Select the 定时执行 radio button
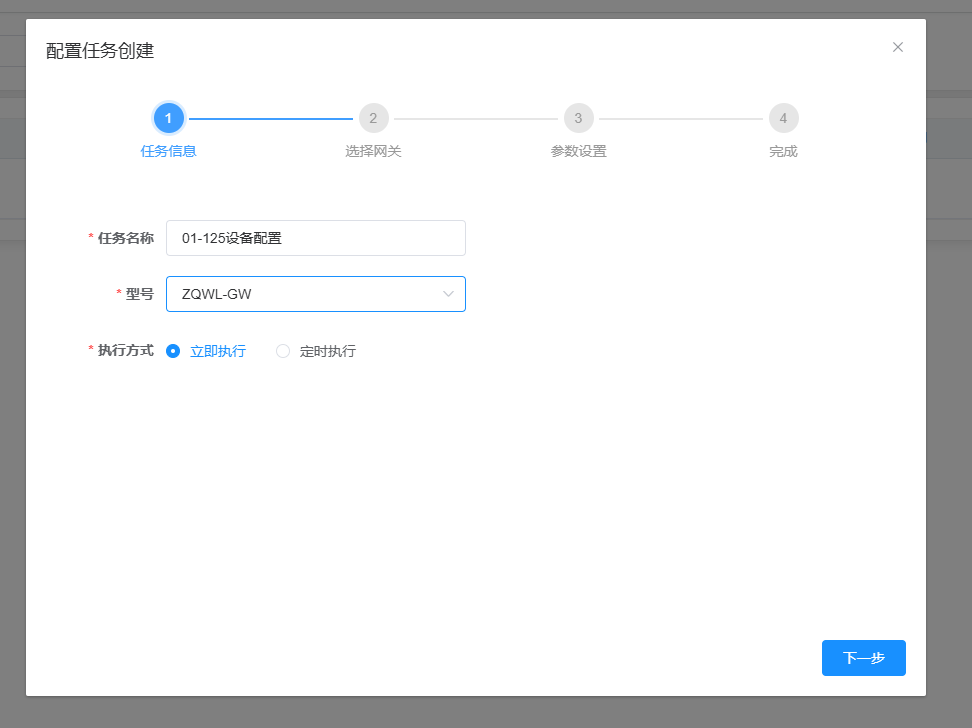Image resolution: width=972 pixels, height=728 pixels. 283,352
